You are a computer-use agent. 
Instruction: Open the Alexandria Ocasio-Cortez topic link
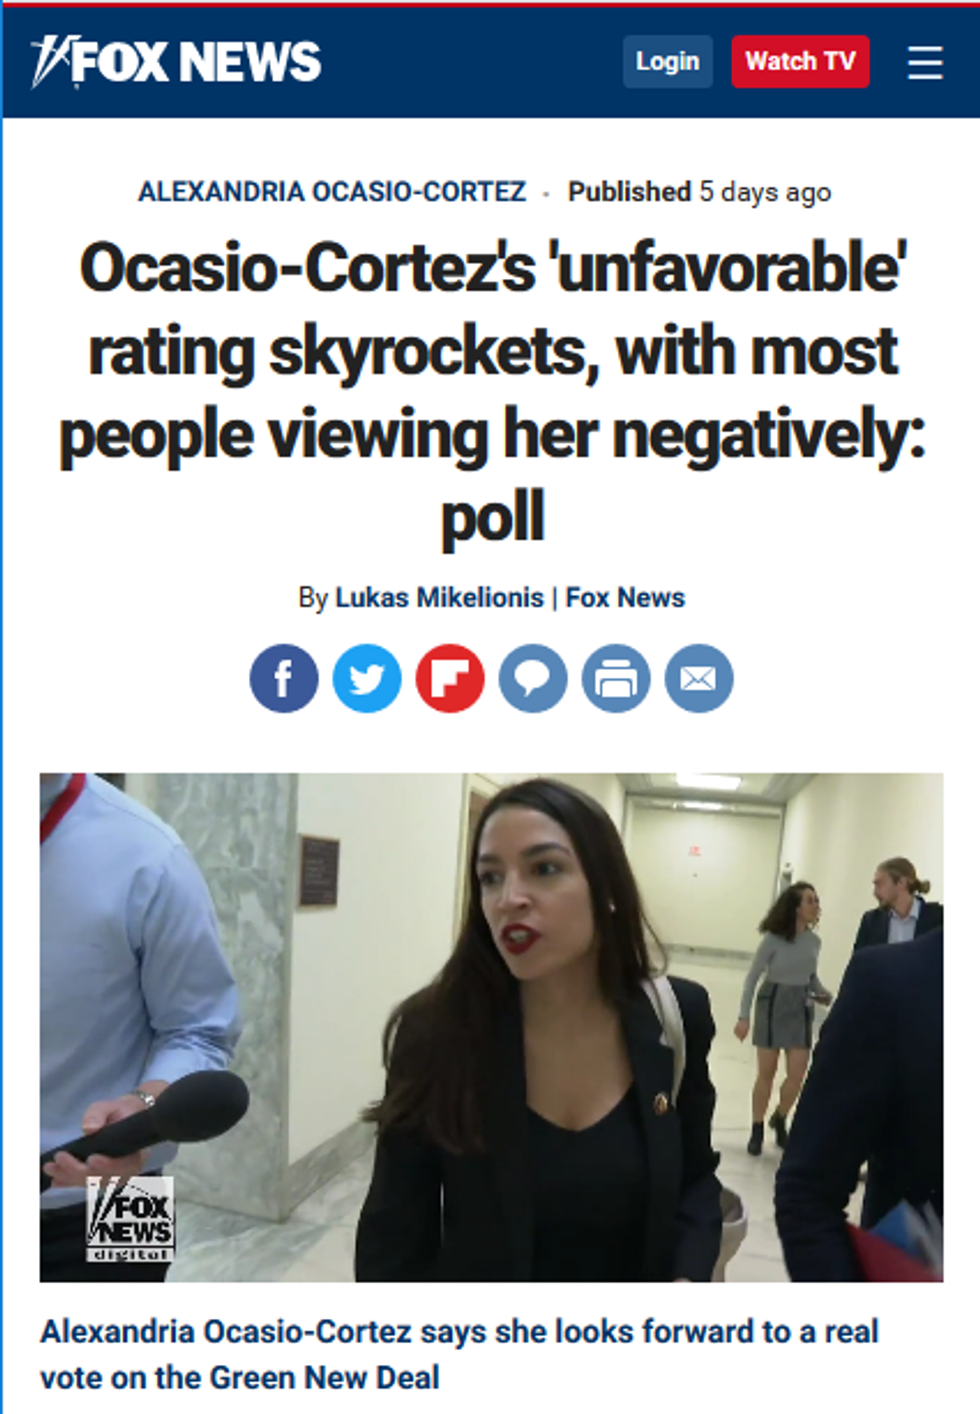tap(332, 191)
